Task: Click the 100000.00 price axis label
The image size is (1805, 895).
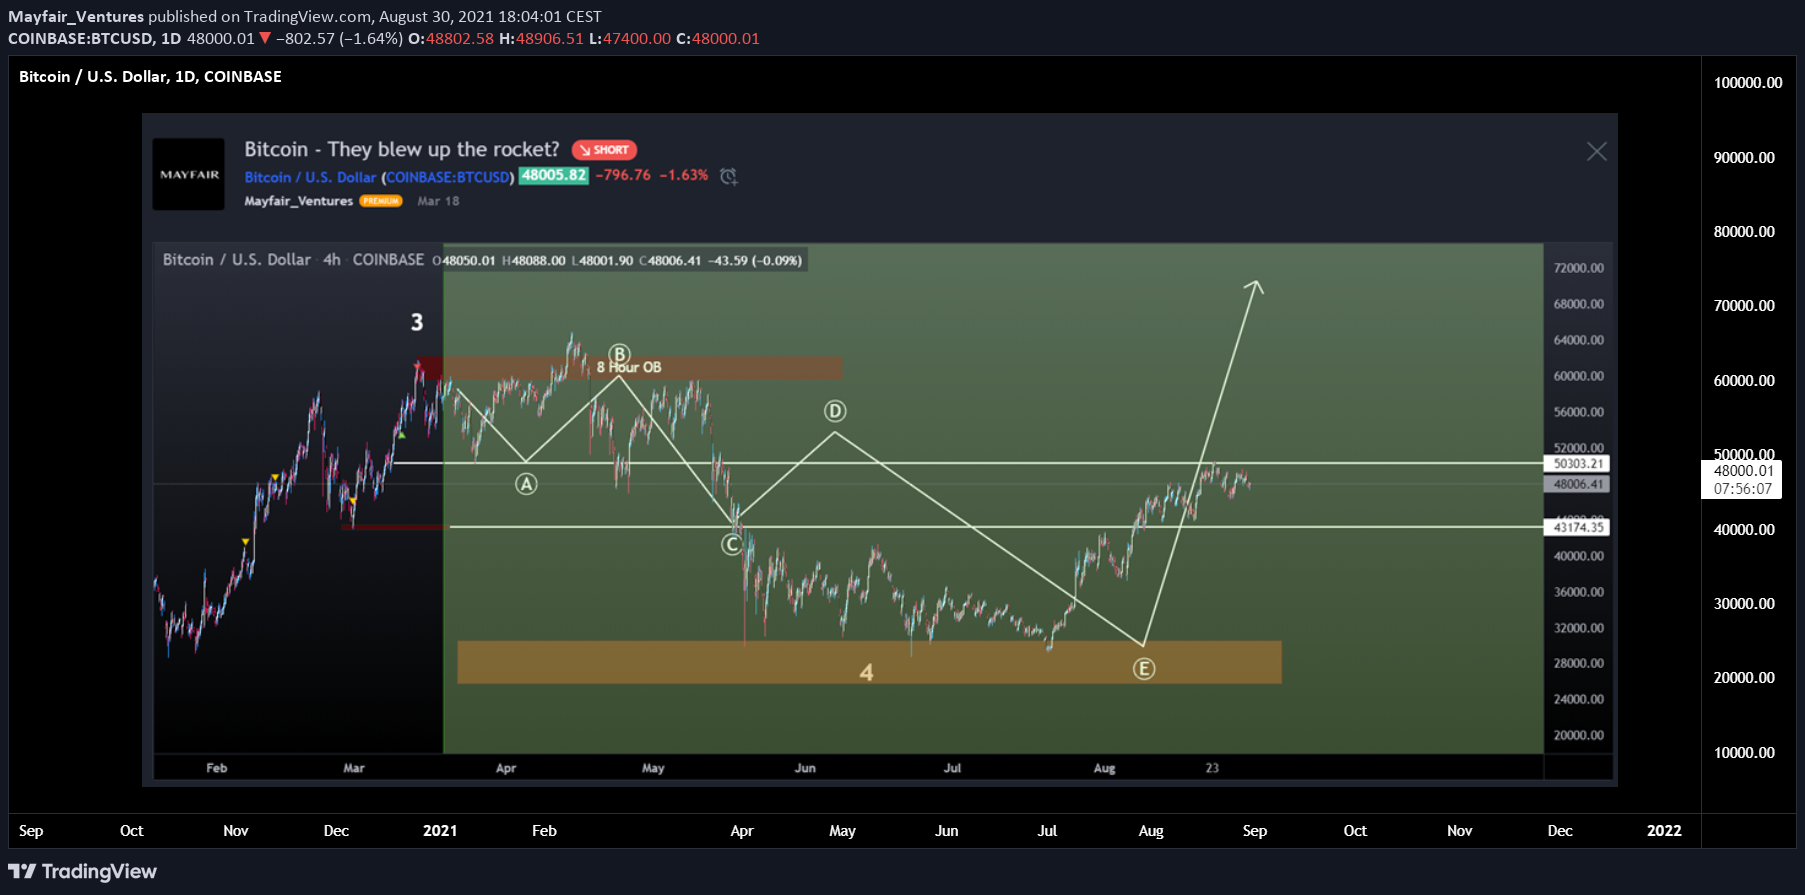Action: coord(1747,83)
